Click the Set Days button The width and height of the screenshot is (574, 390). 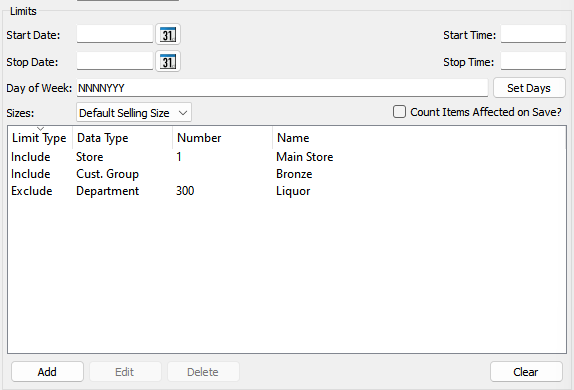(x=529, y=88)
